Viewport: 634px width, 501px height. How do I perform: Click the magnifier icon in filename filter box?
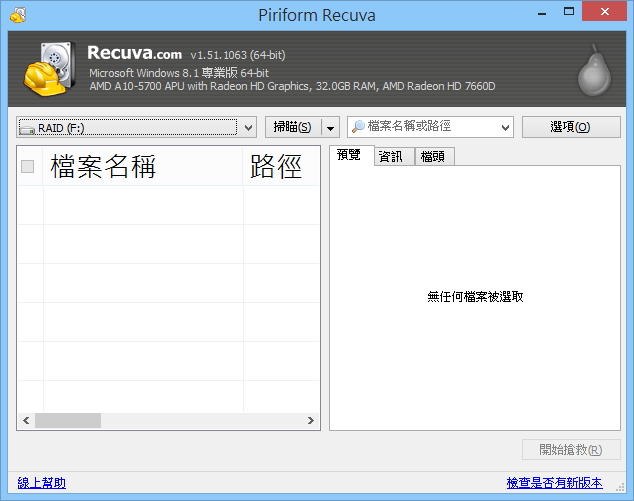pos(358,127)
